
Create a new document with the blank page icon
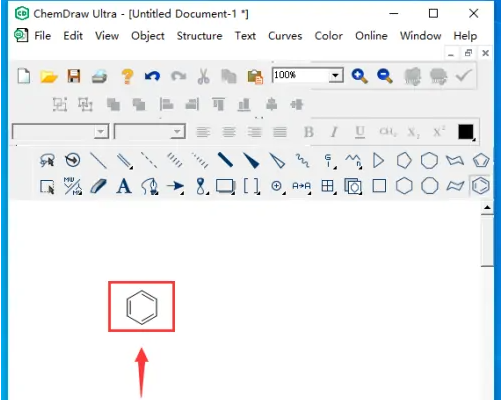tap(24, 76)
